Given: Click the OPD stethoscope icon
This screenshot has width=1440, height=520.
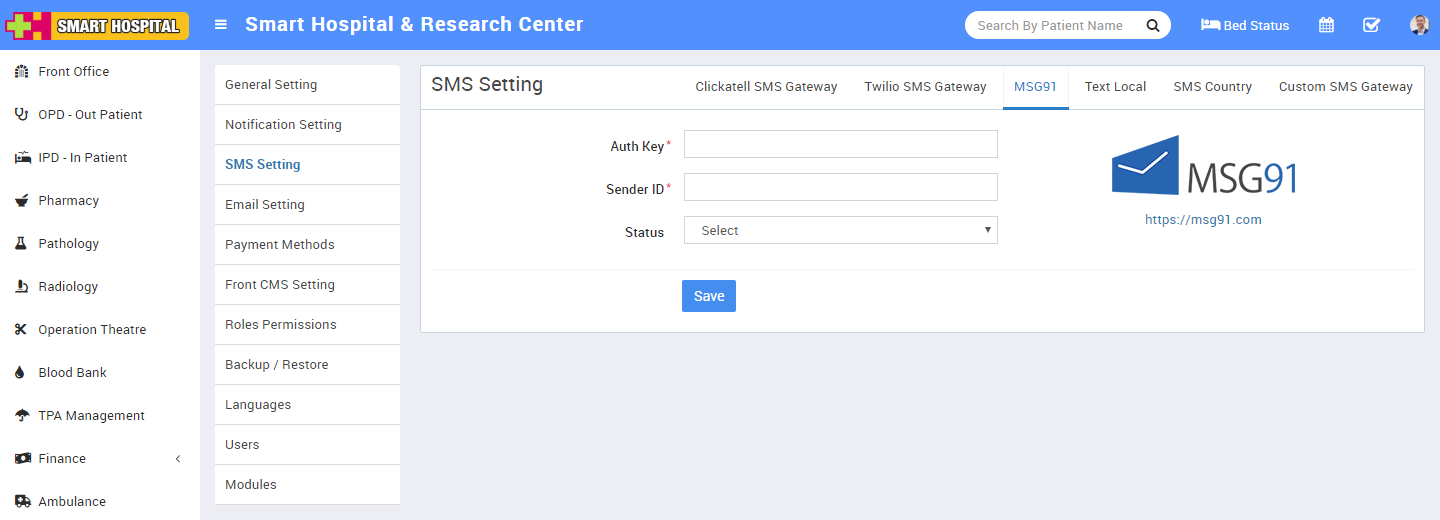Looking at the screenshot, I should pos(21,115).
